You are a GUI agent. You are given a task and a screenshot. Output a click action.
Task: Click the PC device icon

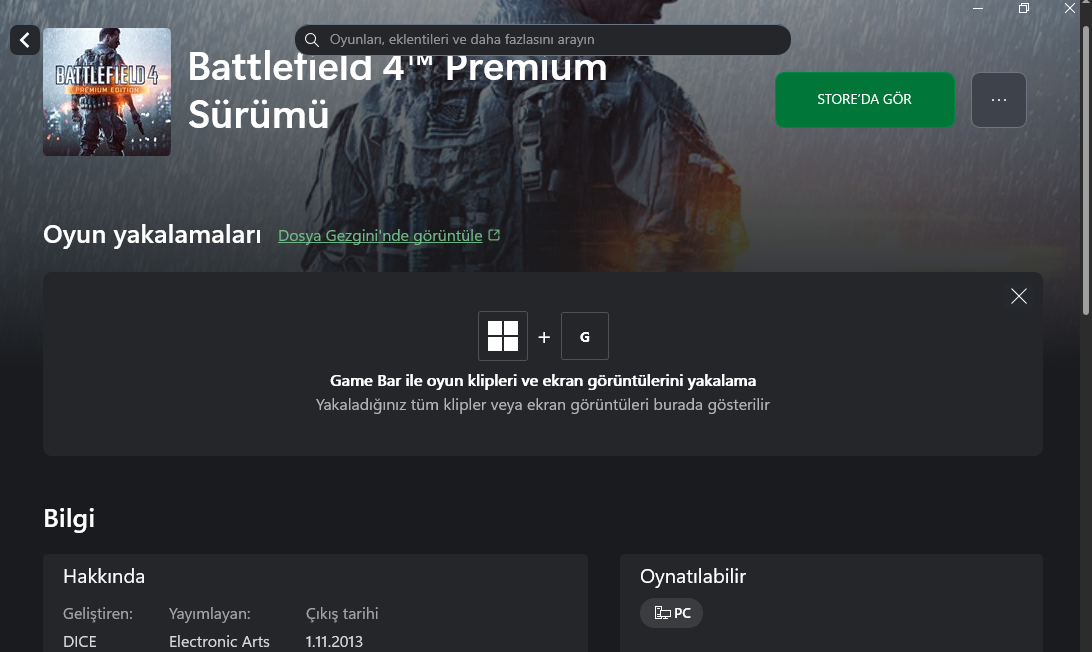662,613
